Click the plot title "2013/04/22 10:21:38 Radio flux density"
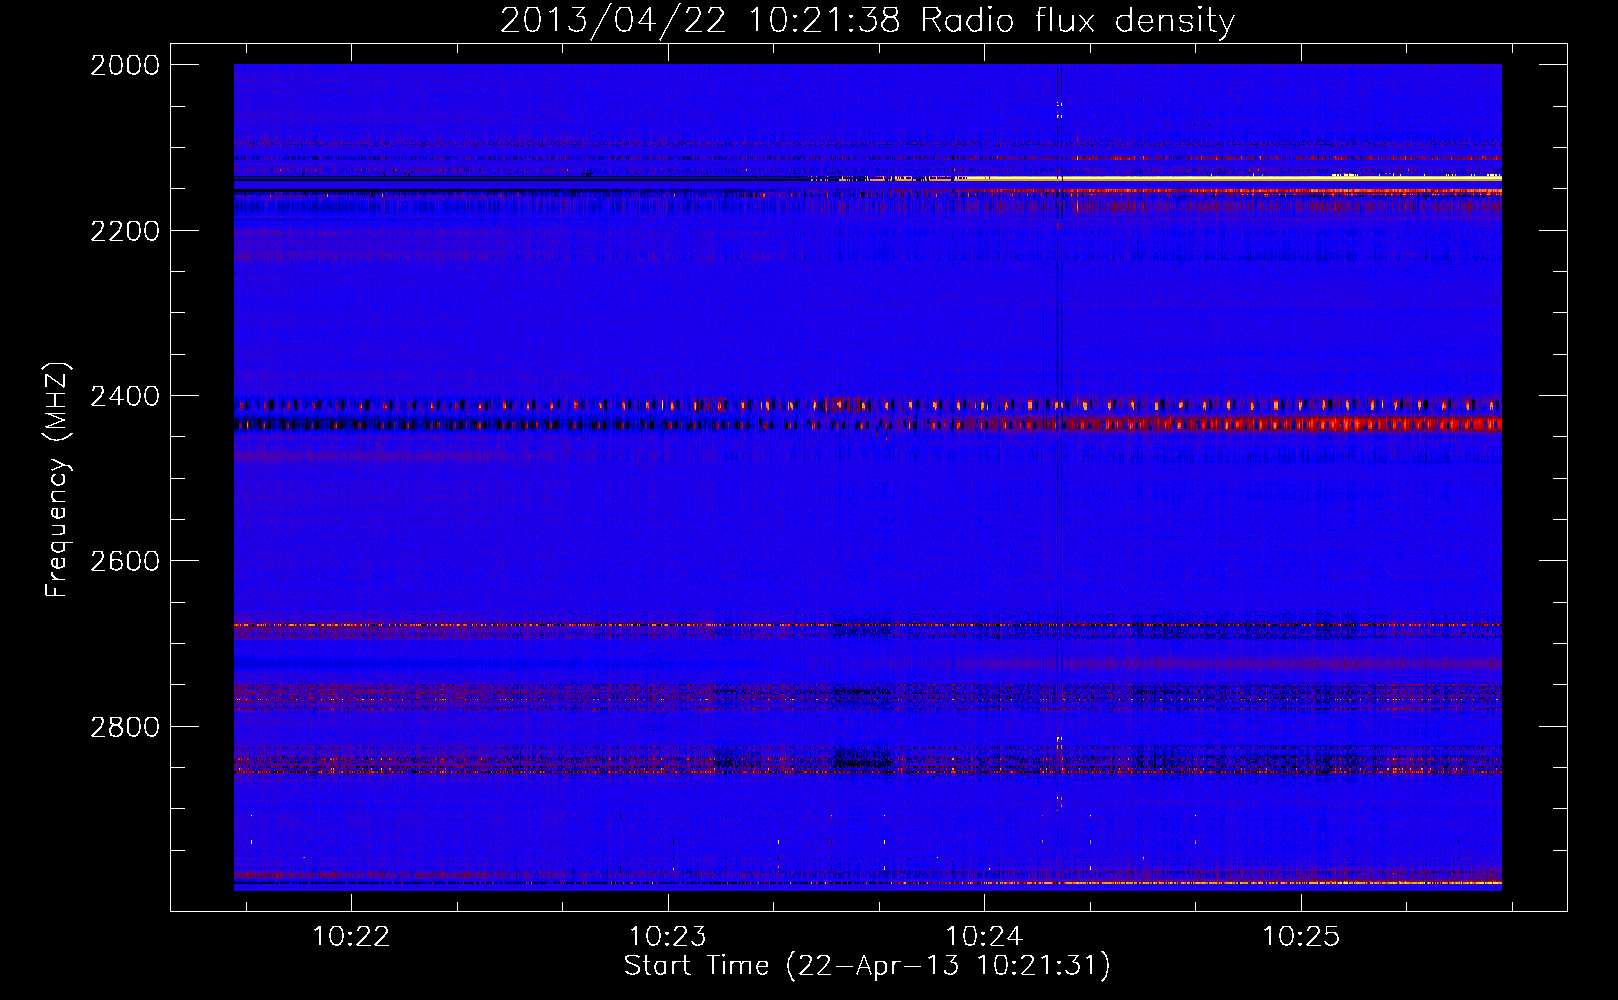This screenshot has height=1000, width=1618. (x=867, y=20)
